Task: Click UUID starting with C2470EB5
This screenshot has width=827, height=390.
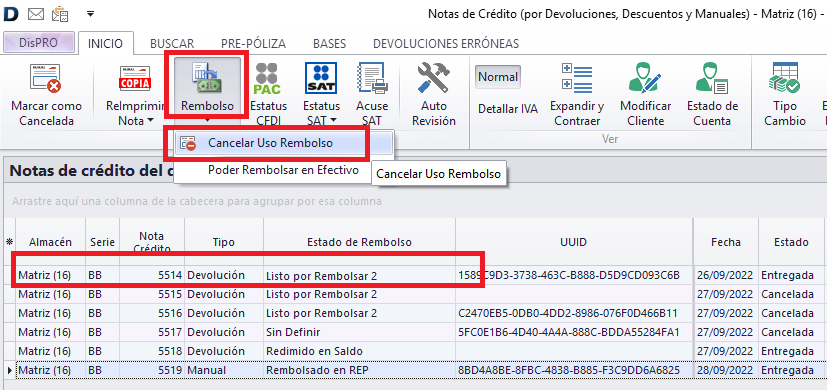Action: (x=574, y=313)
